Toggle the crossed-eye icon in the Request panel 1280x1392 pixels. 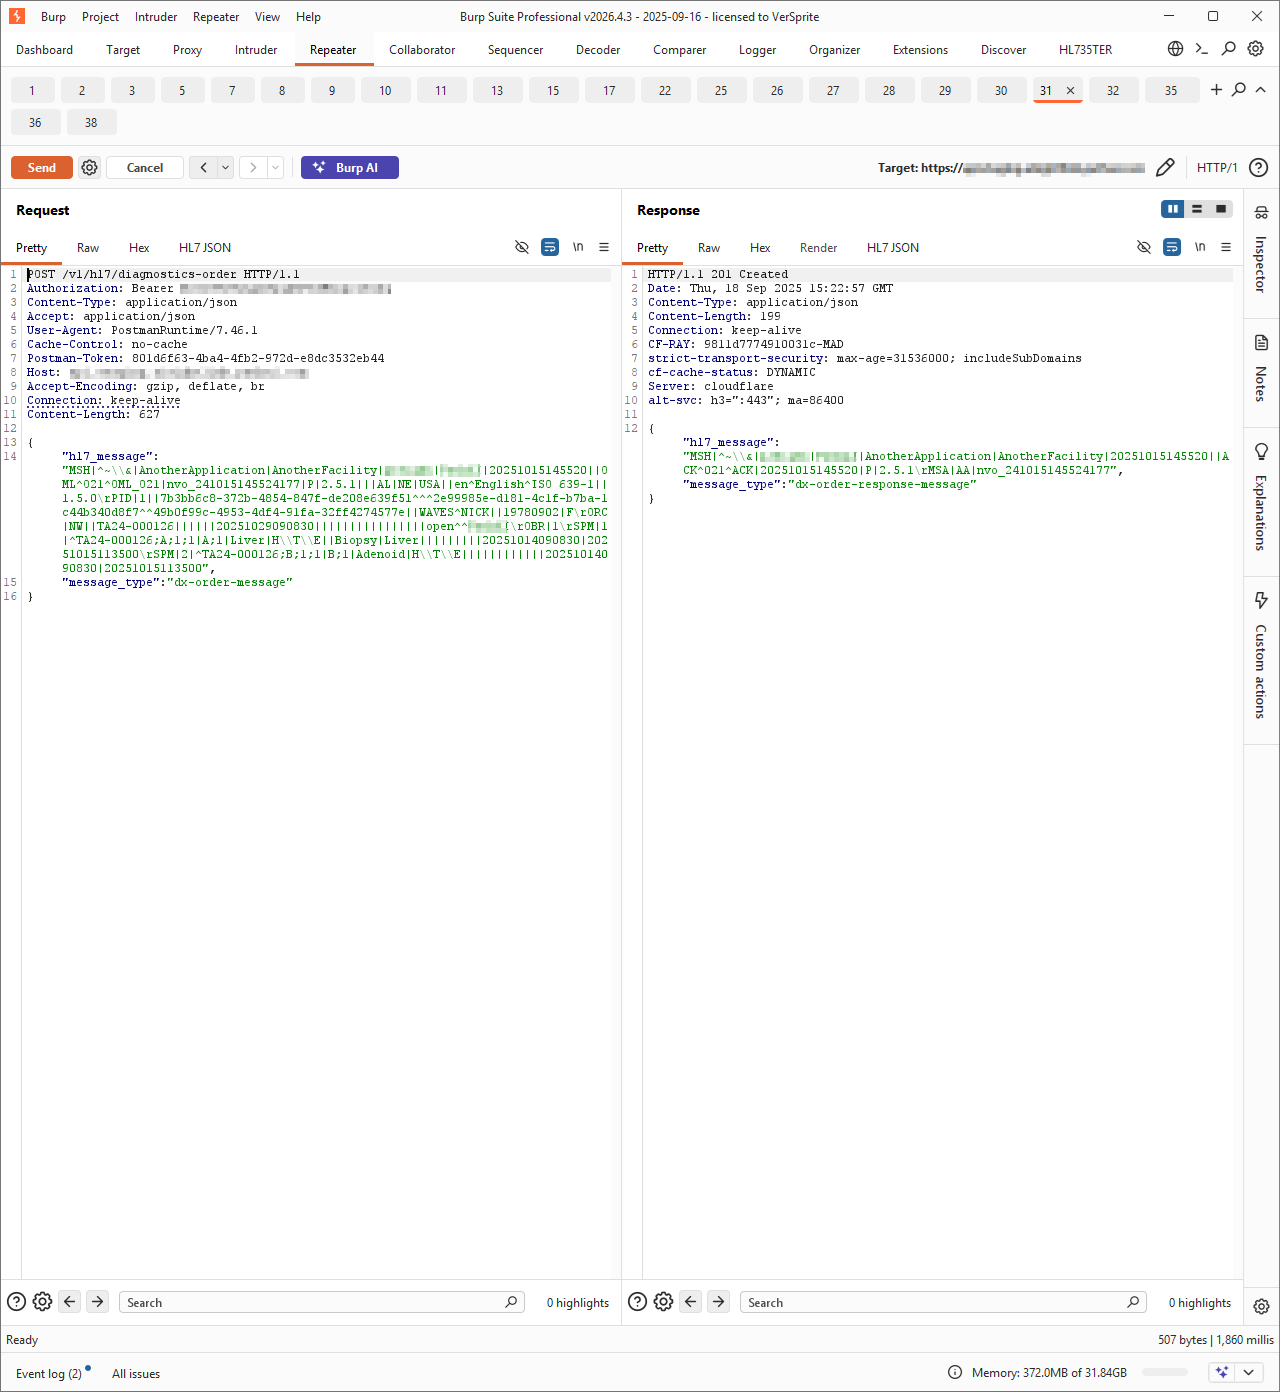(522, 247)
